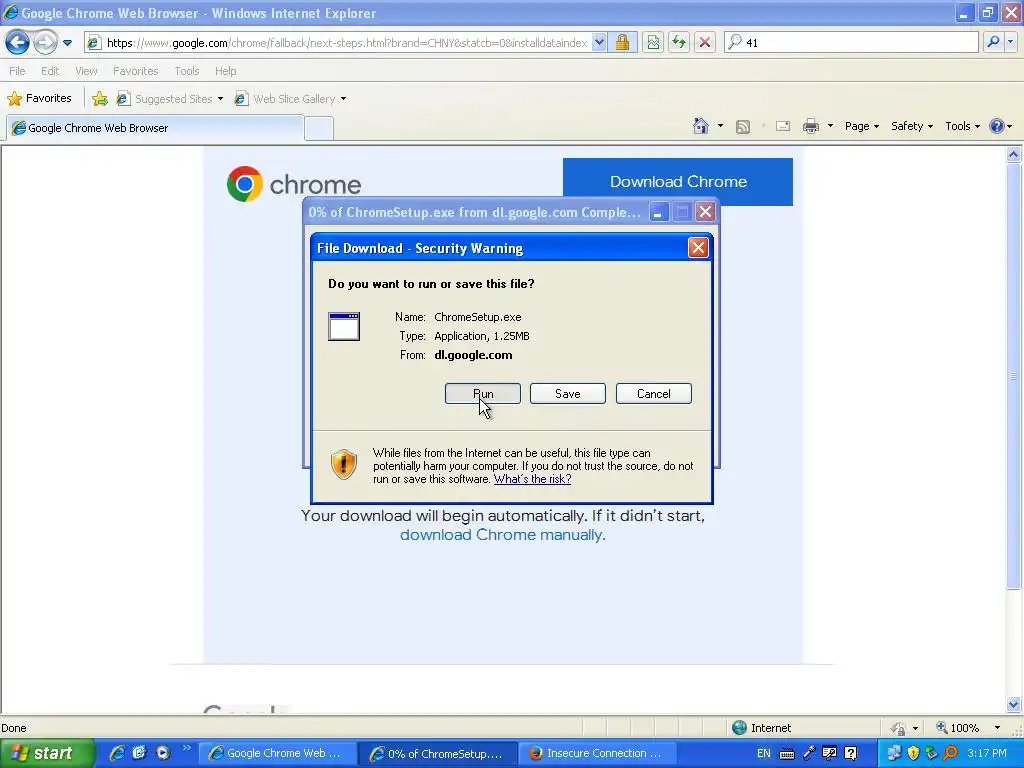The image size is (1024, 768).
Task: Refresh the page with the green arrows
Action: pyautogui.click(x=679, y=43)
